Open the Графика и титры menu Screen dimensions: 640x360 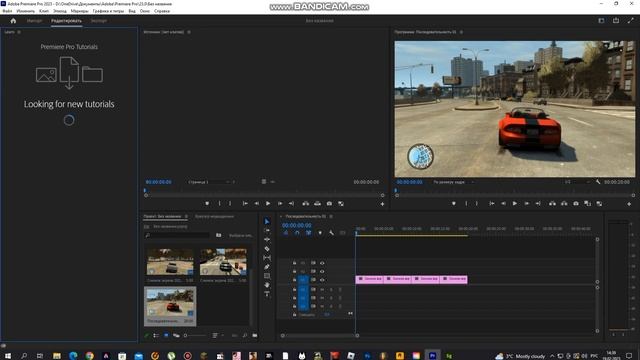(108, 11)
